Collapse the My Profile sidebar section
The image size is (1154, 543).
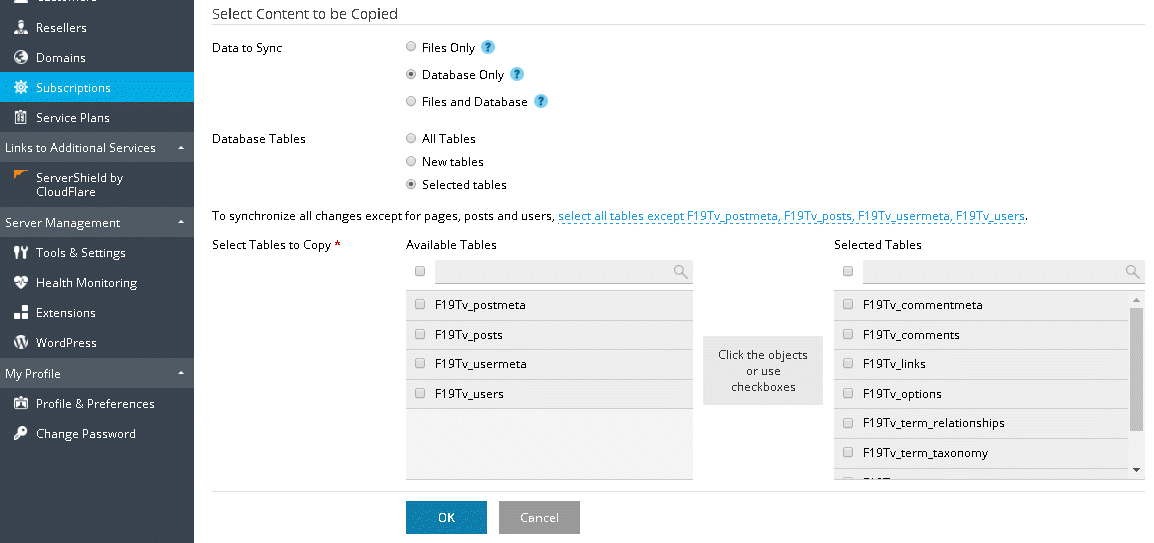point(181,373)
